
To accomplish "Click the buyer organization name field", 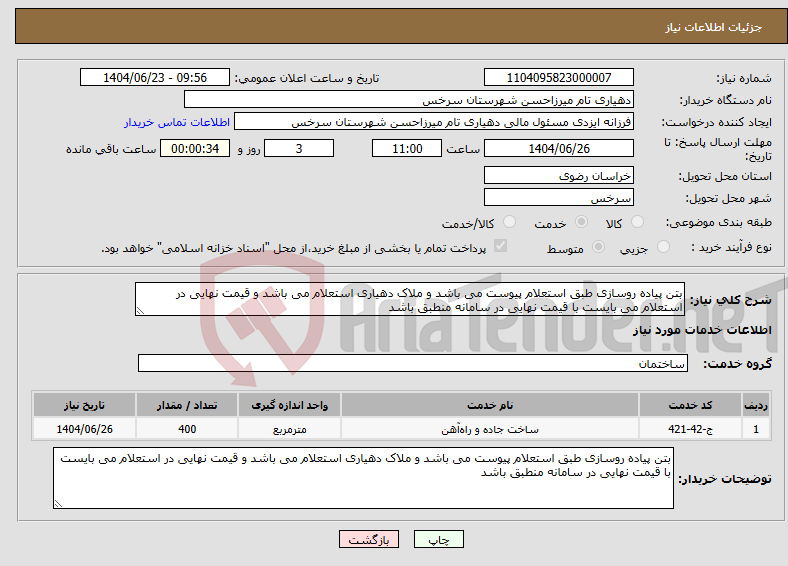I will pos(409,100).
